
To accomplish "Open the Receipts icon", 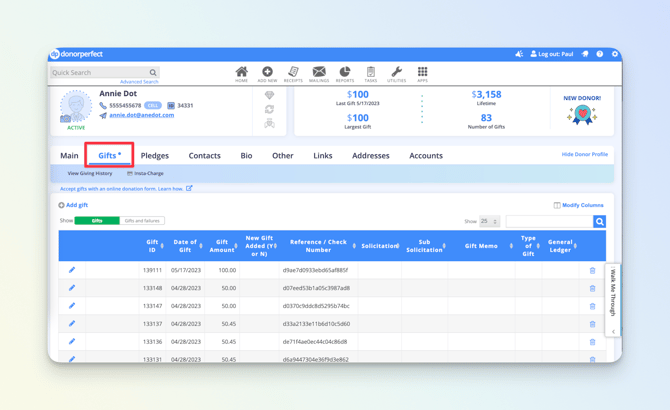I will point(293,72).
